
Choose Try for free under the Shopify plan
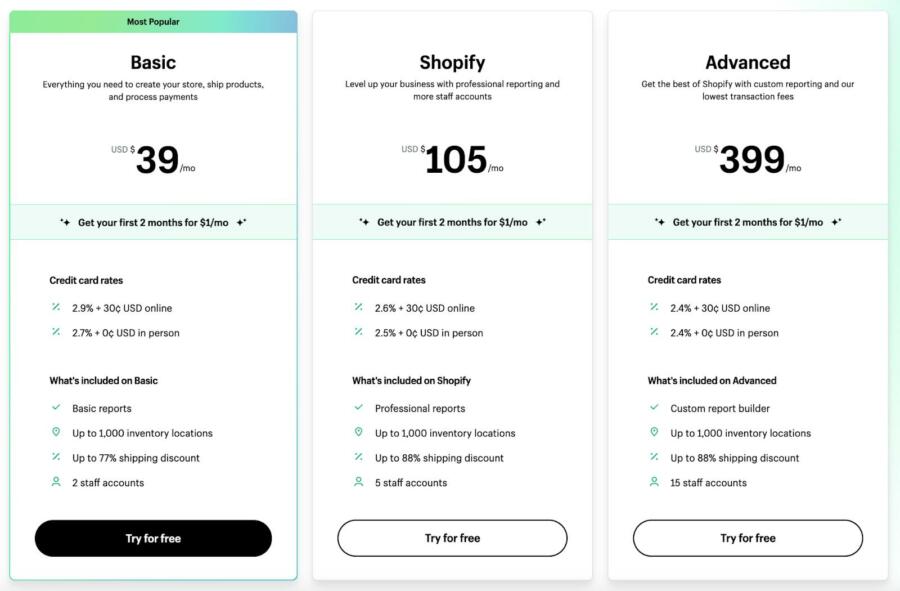pyautogui.click(x=452, y=538)
